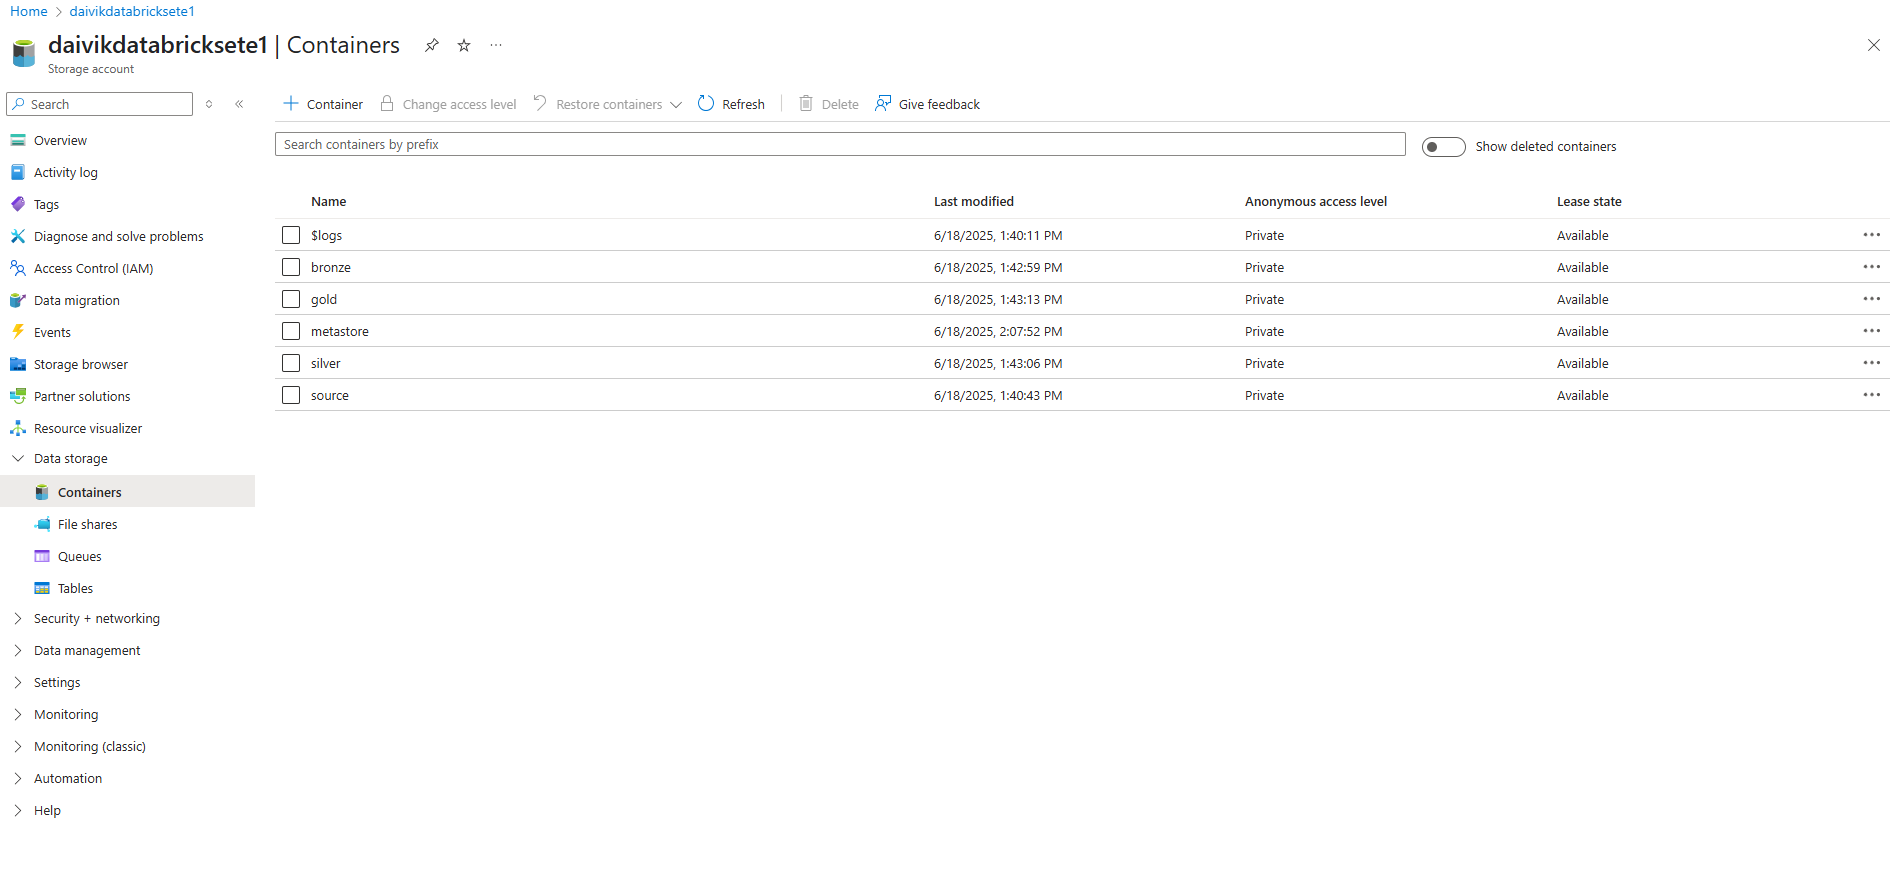Click the Overview icon in the sidebar
Screen dimensions: 1901x873
[18, 140]
